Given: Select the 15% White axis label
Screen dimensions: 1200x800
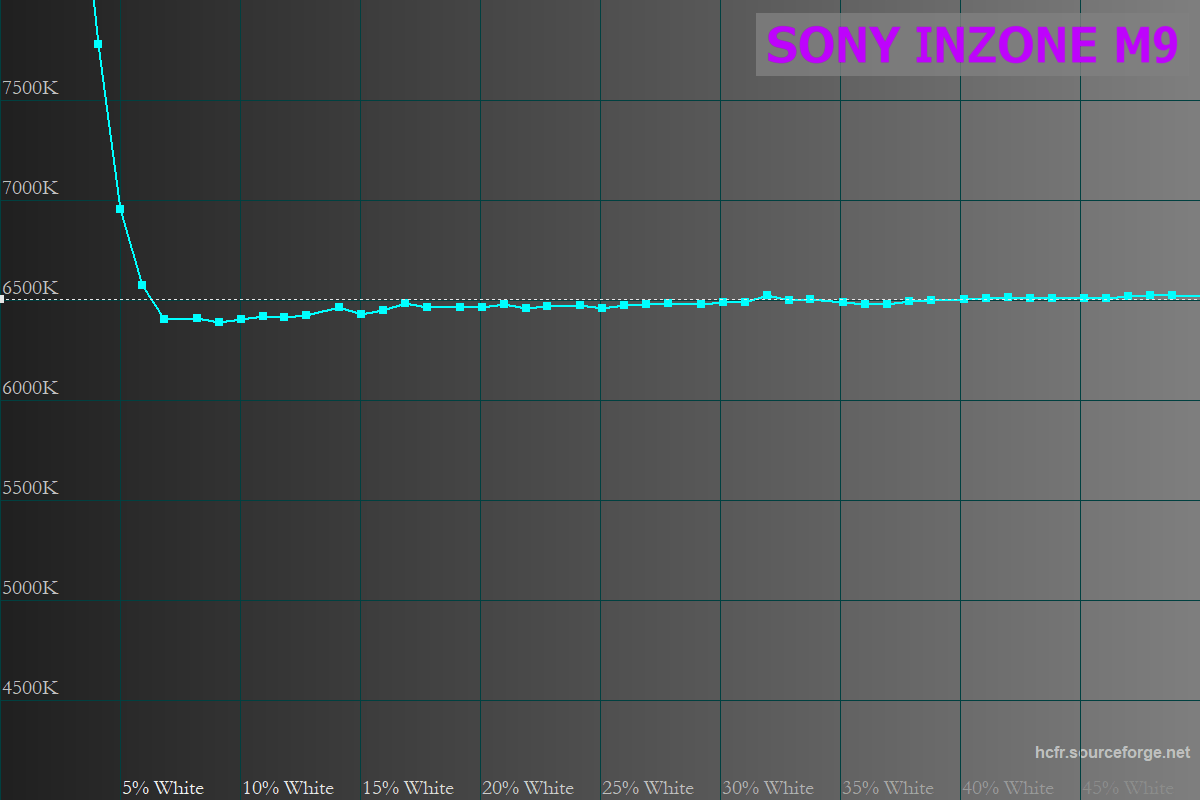Looking at the screenshot, I should tap(408, 788).
